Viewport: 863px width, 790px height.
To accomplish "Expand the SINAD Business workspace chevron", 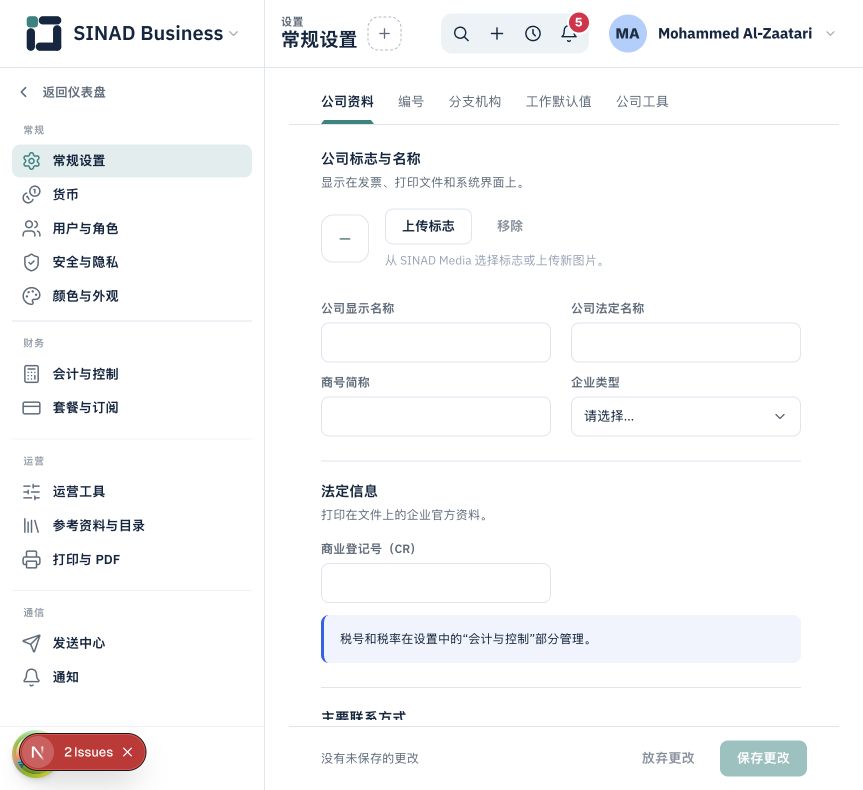I will (x=233, y=34).
